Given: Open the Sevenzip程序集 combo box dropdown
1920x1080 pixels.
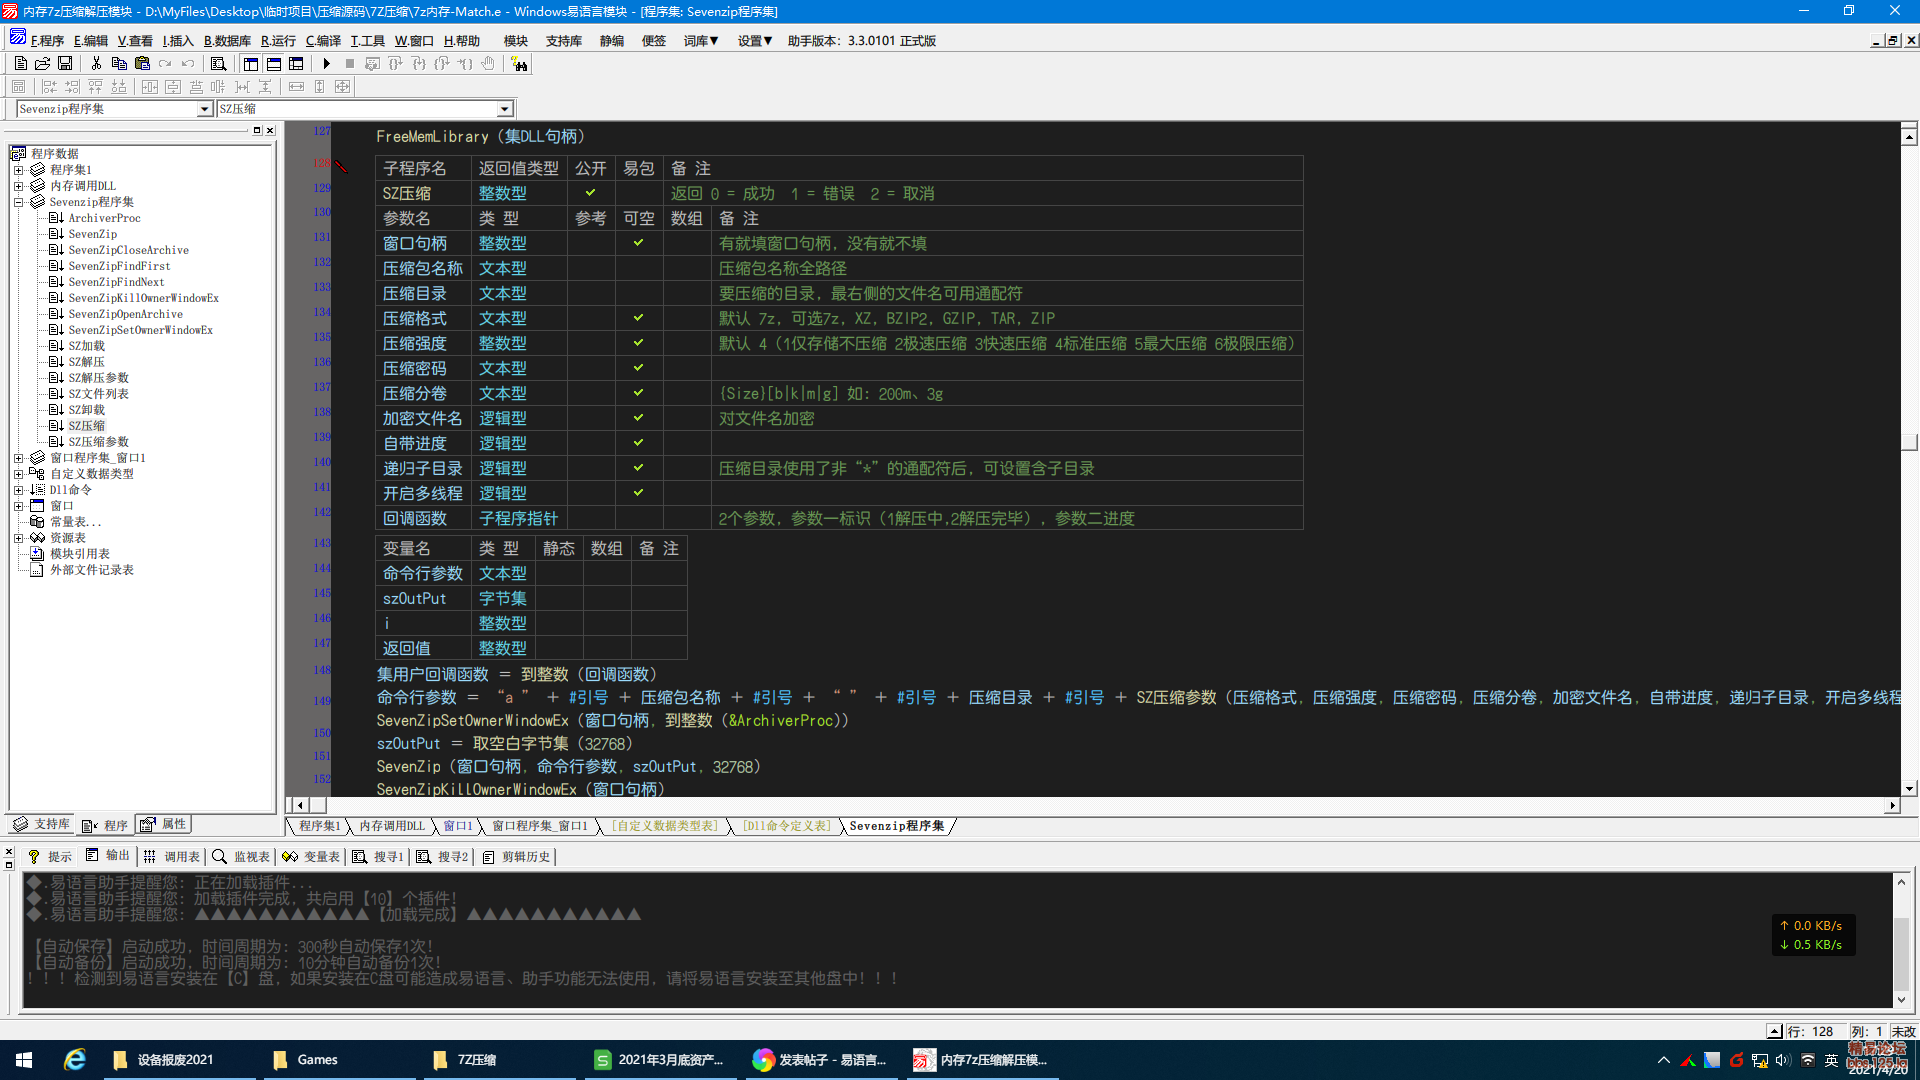Looking at the screenshot, I should point(204,109).
